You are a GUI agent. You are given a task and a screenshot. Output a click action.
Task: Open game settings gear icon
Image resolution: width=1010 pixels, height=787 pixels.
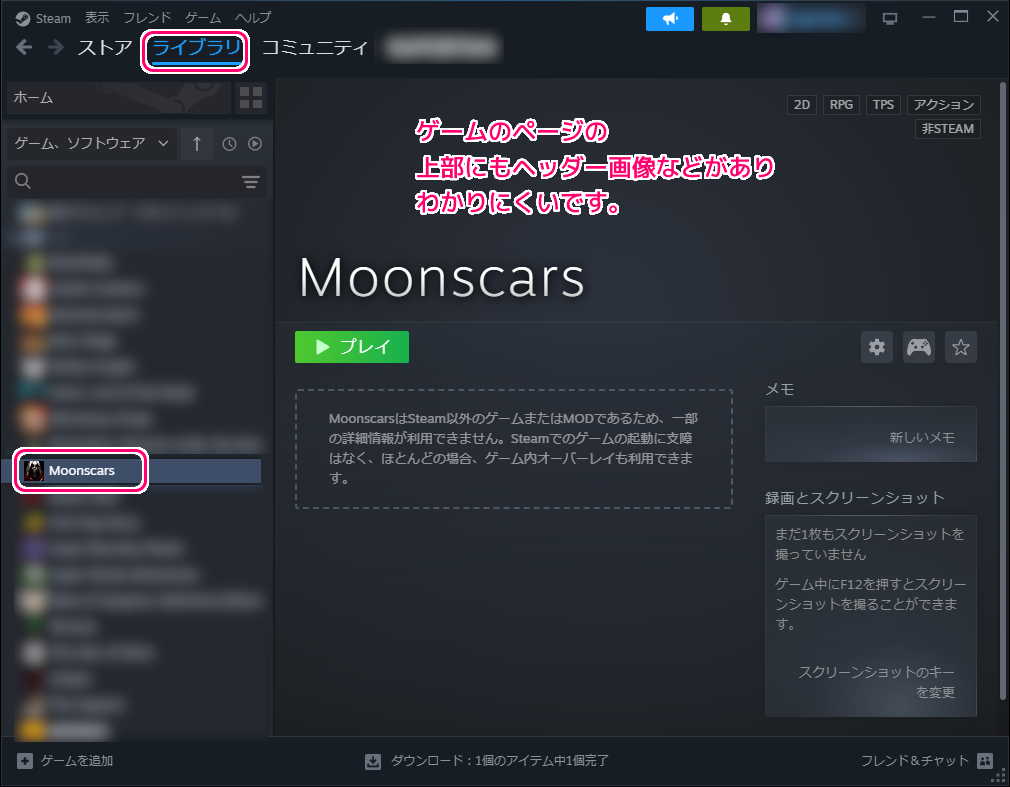[877, 347]
